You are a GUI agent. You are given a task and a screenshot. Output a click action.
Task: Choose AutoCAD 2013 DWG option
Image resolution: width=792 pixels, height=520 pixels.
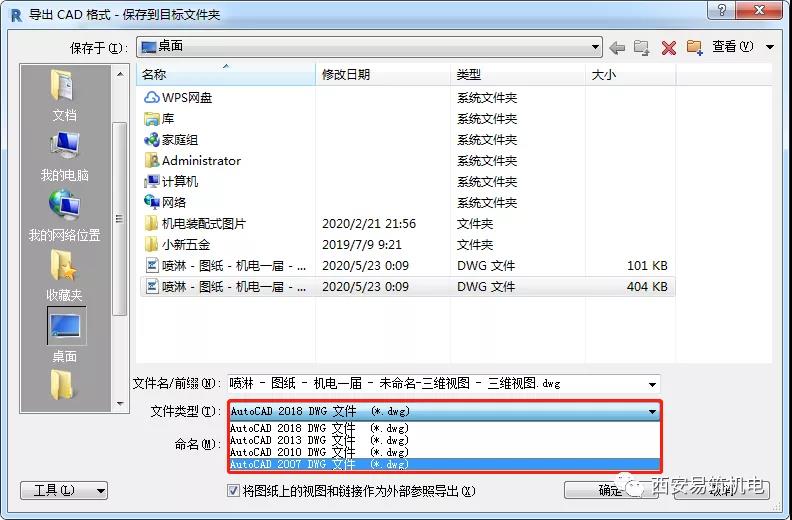pos(444,441)
